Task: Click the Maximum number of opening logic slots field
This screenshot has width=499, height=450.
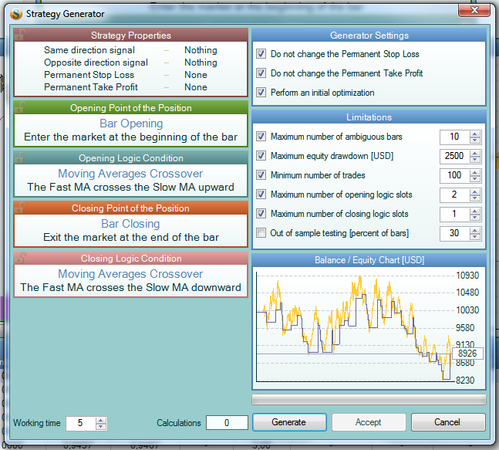Action: (x=454, y=195)
